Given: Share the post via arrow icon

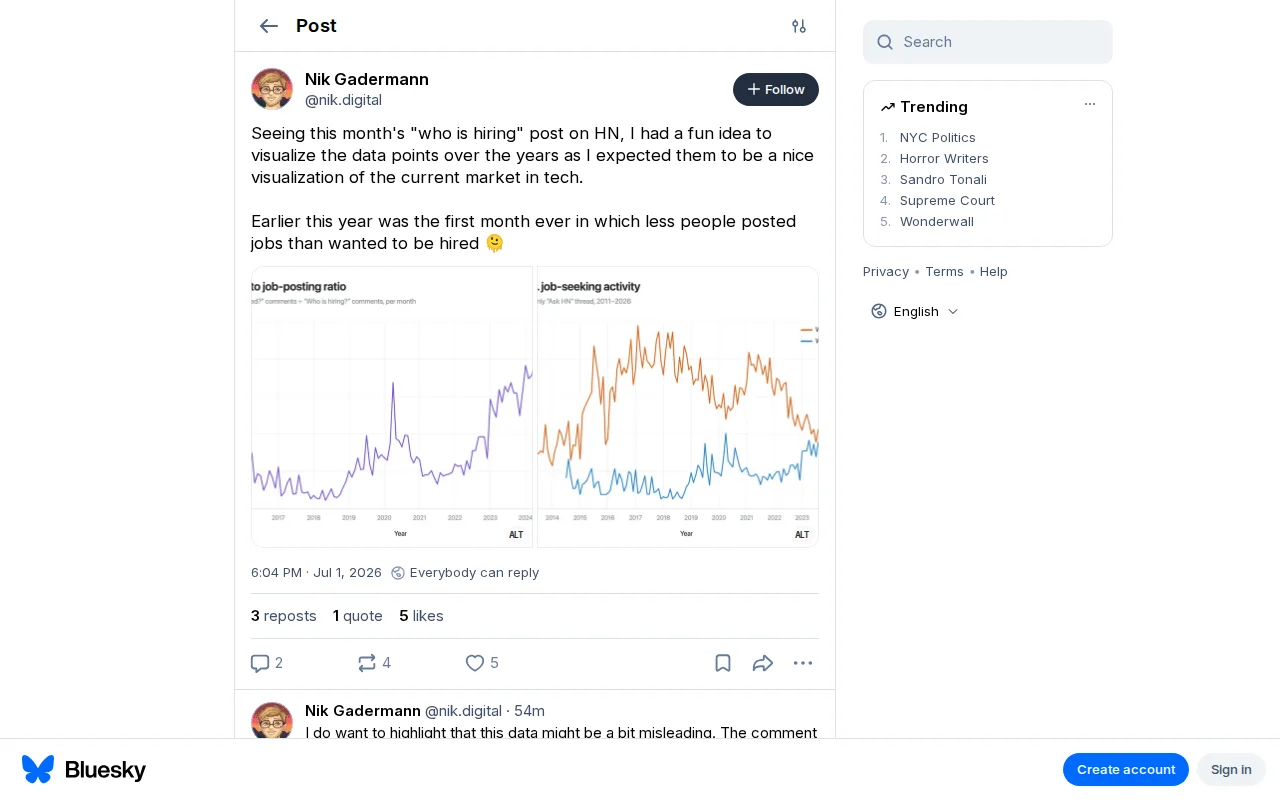Looking at the screenshot, I should click(763, 663).
